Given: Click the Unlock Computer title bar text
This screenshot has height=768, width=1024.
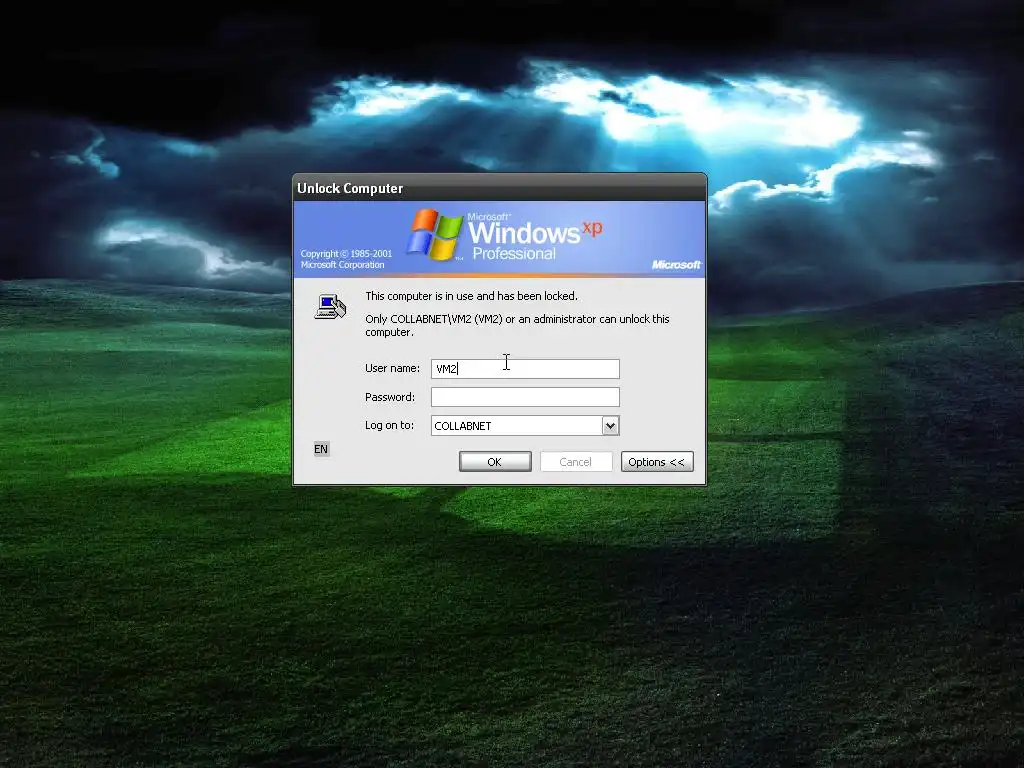Looking at the screenshot, I should click(x=350, y=188).
